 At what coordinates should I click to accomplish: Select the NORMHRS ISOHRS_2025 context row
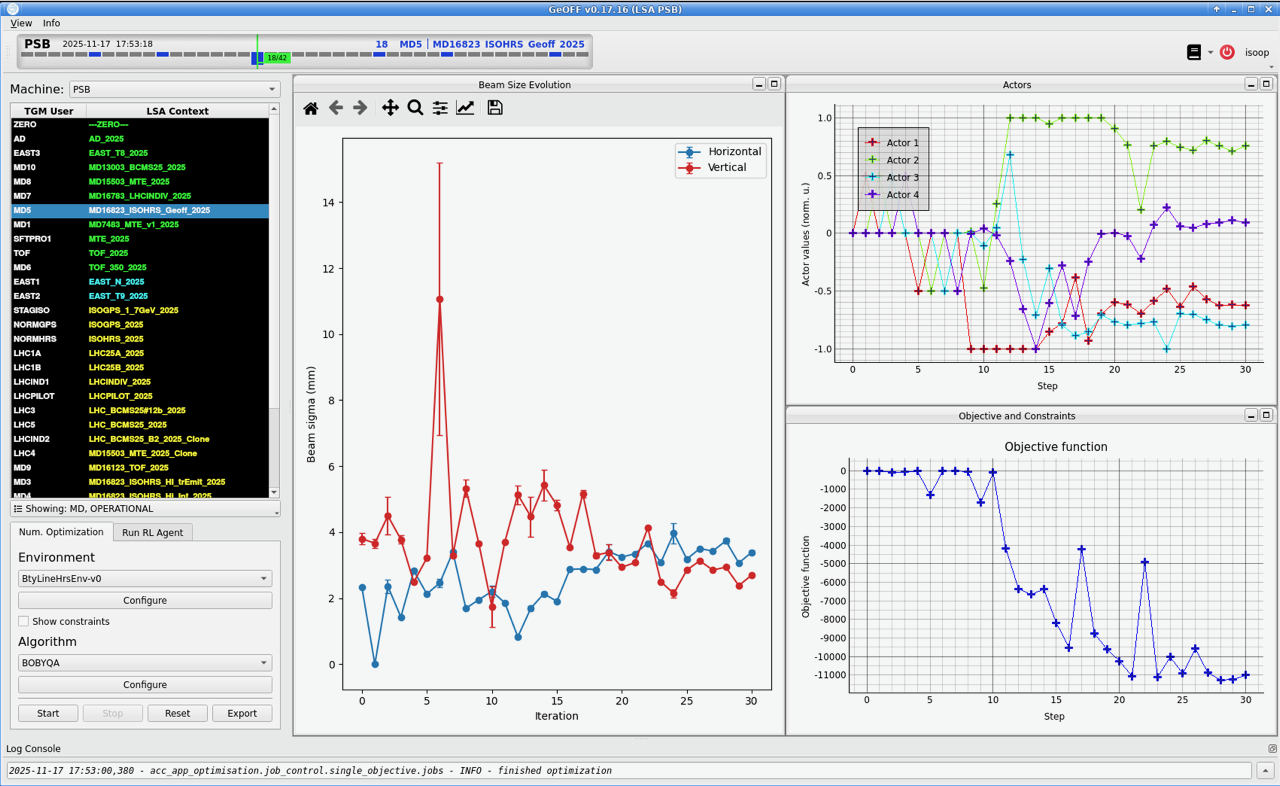(140, 339)
